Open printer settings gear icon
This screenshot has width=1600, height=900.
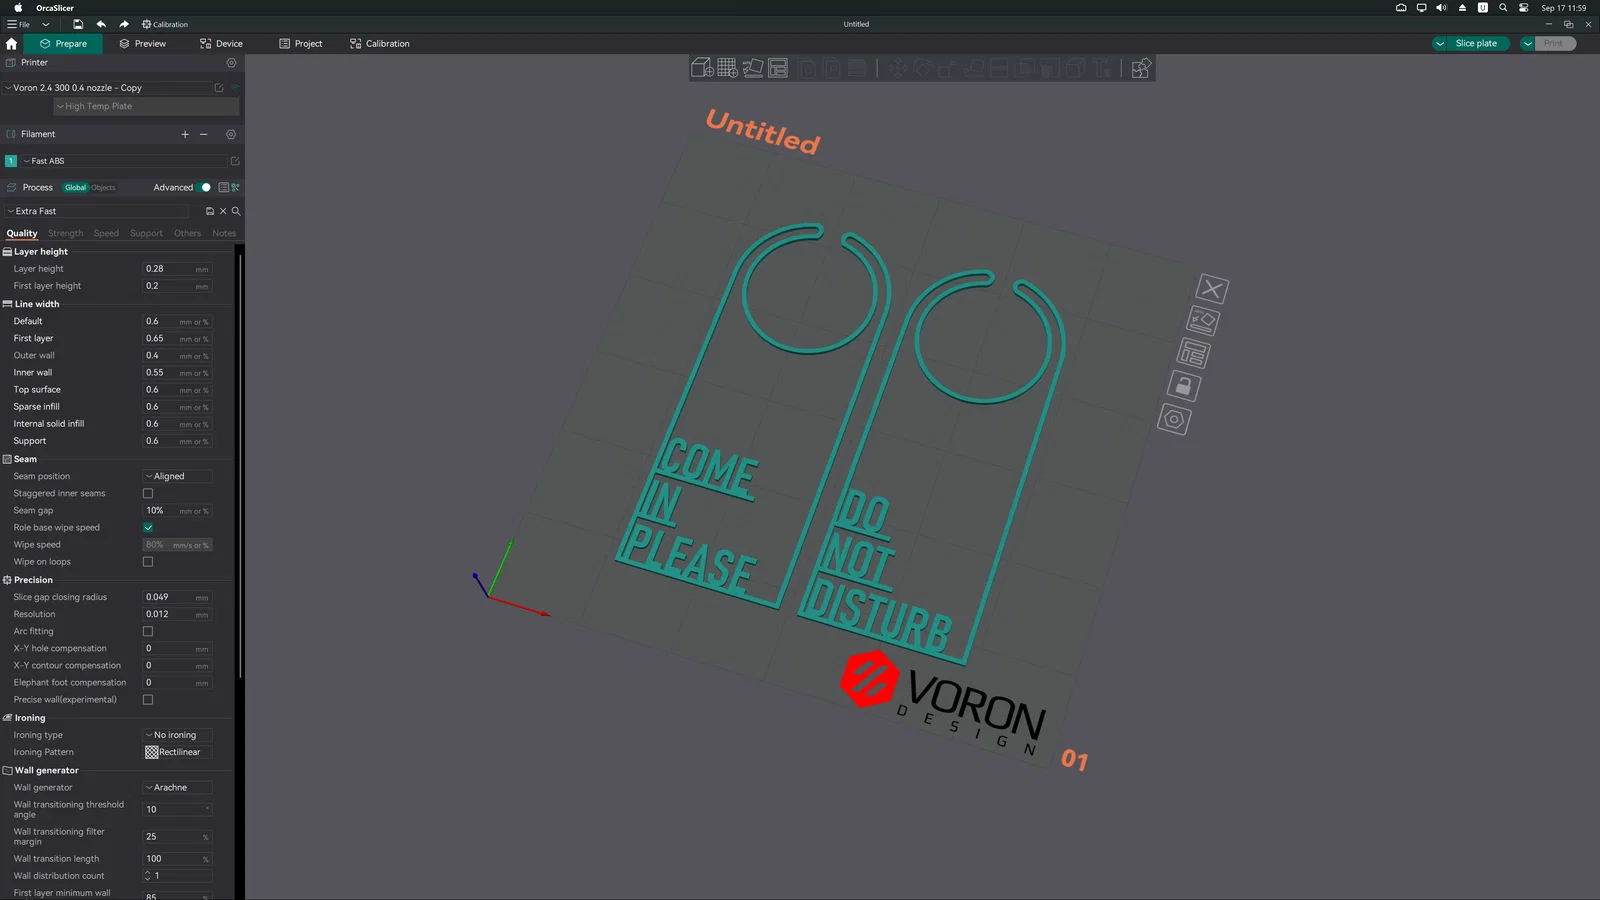231,62
